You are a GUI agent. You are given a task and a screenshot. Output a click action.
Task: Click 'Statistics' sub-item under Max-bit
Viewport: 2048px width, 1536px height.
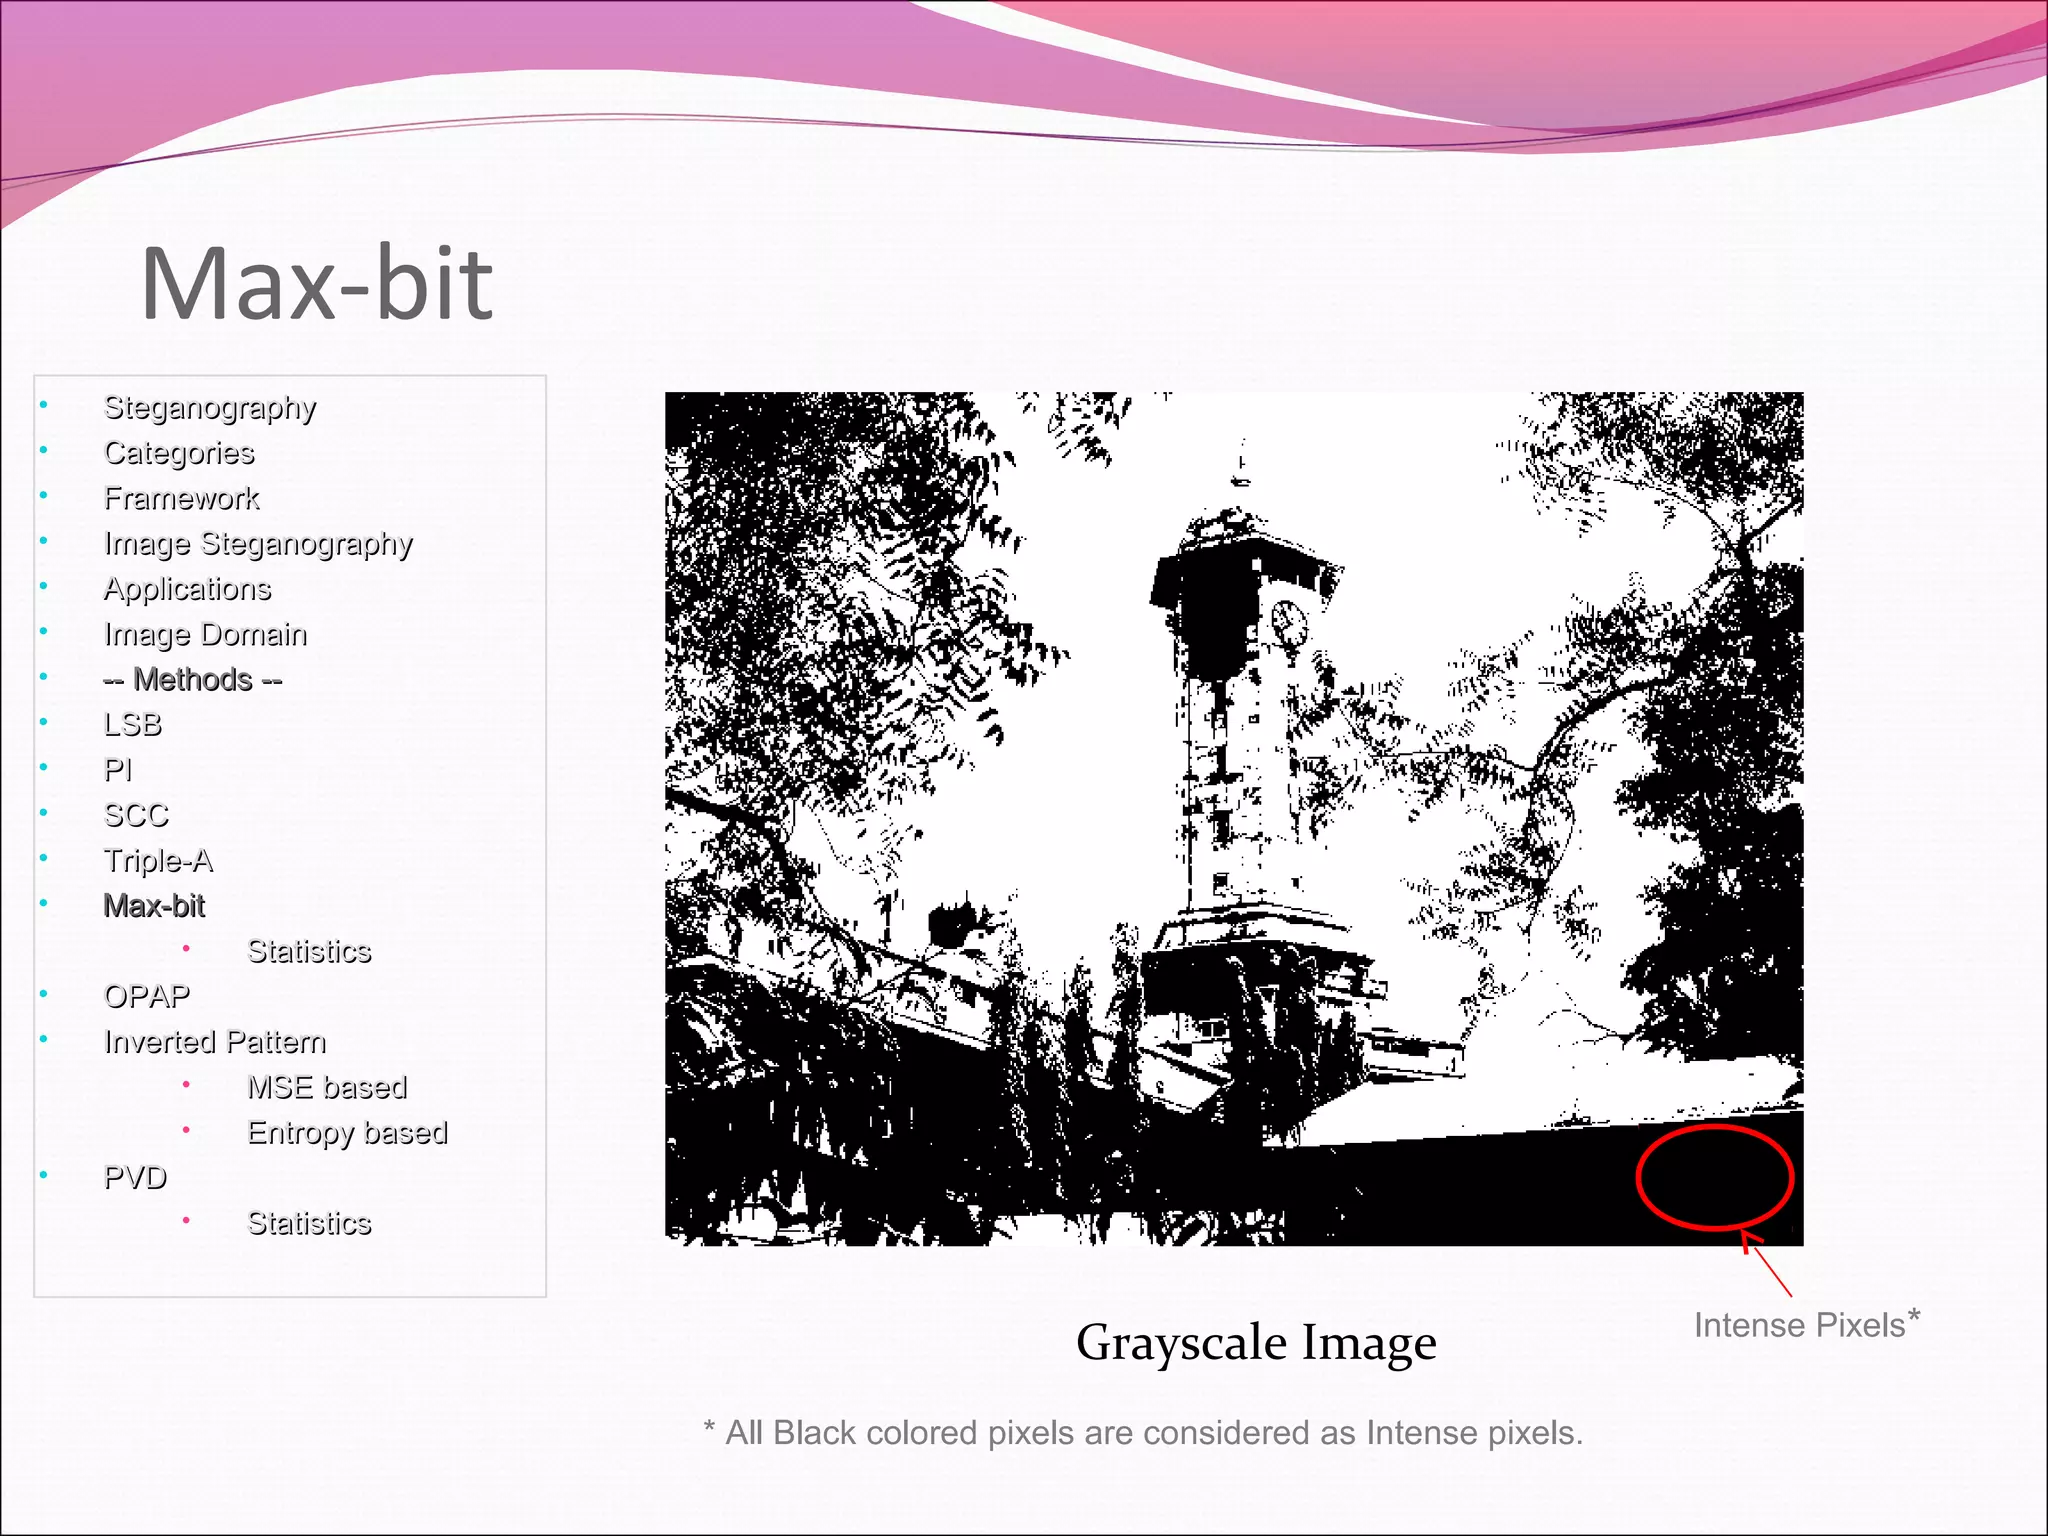coord(310,951)
